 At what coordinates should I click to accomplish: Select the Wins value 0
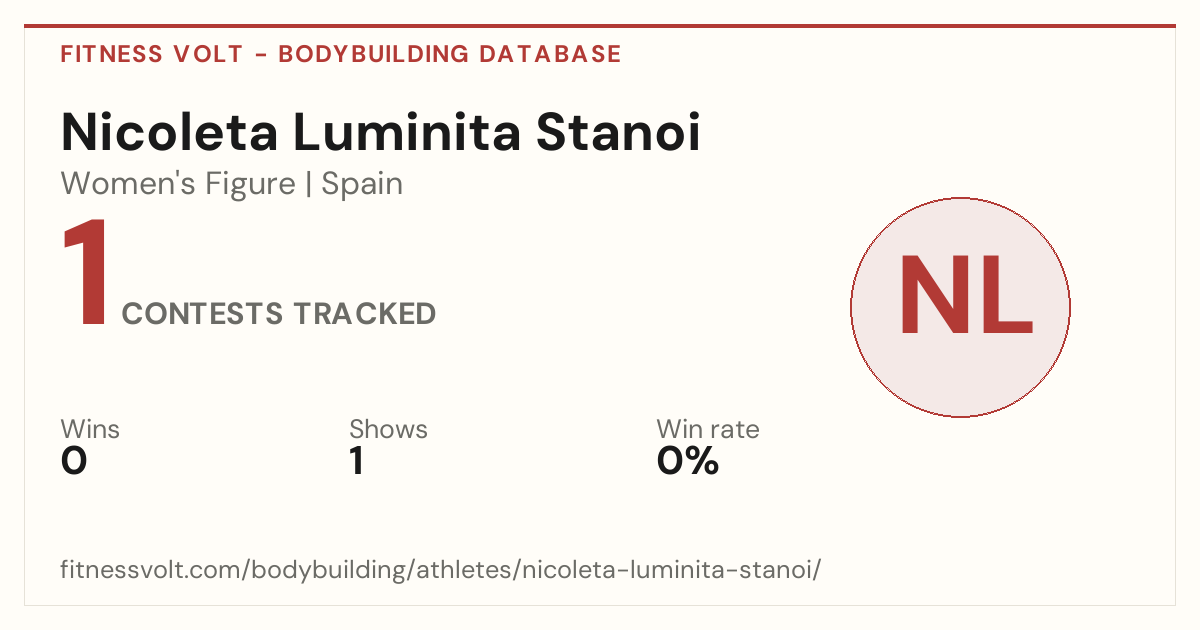(74, 461)
